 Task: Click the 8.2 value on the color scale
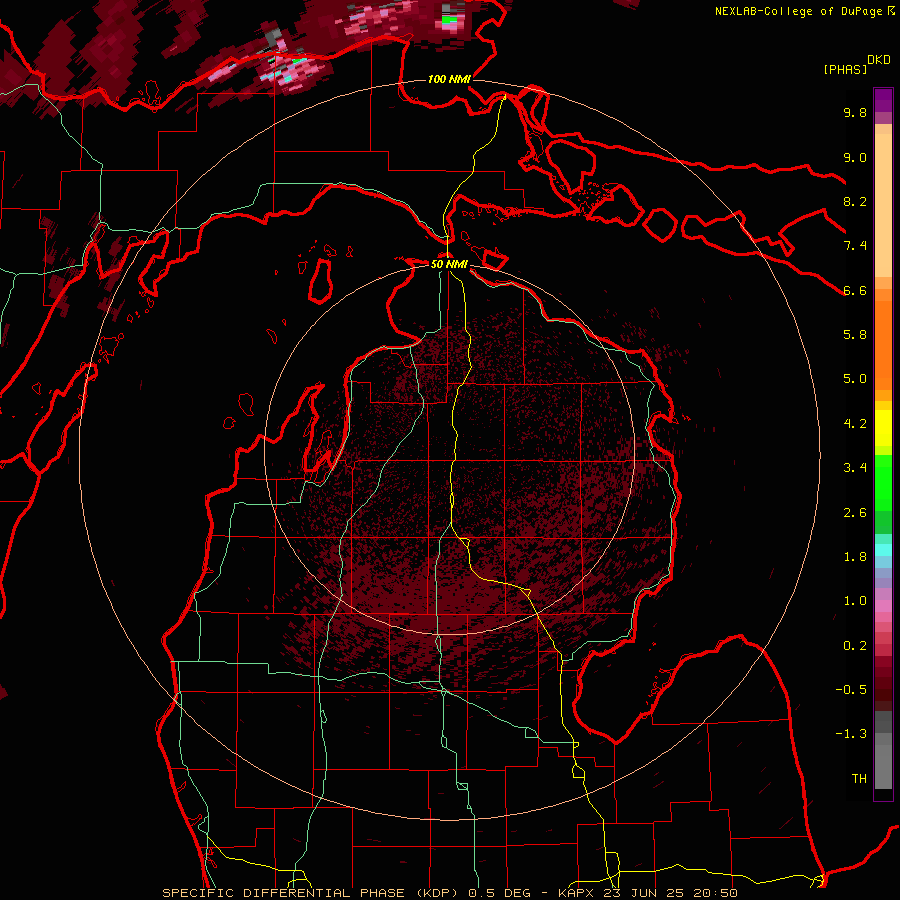[x=855, y=201]
